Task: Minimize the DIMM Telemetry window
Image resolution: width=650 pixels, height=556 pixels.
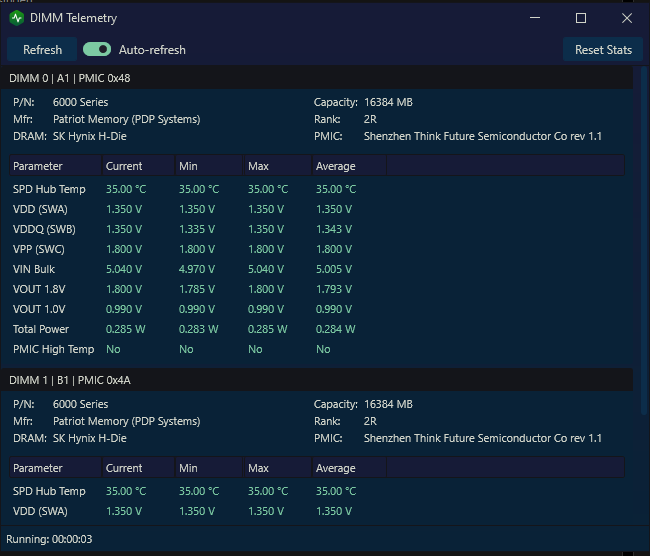Action: (535, 18)
